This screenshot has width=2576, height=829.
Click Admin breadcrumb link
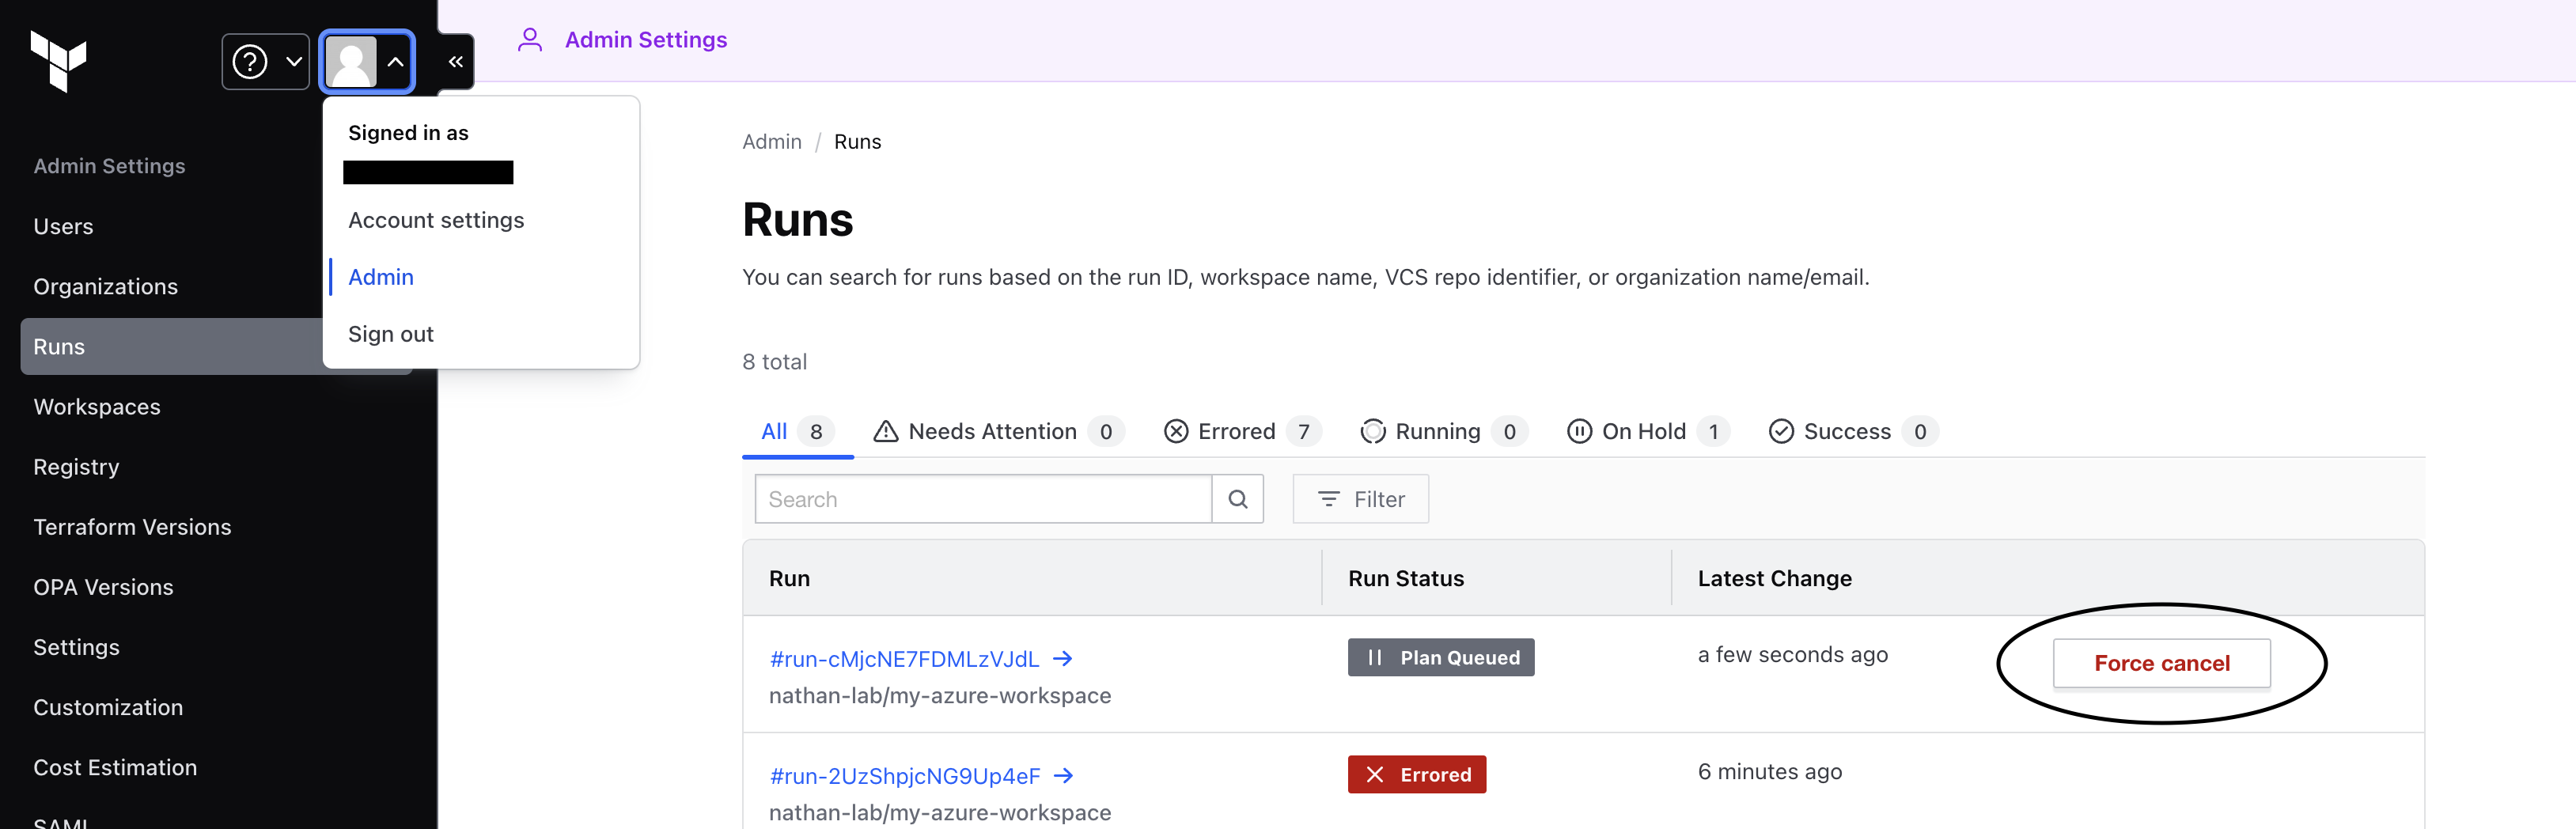tap(771, 142)
